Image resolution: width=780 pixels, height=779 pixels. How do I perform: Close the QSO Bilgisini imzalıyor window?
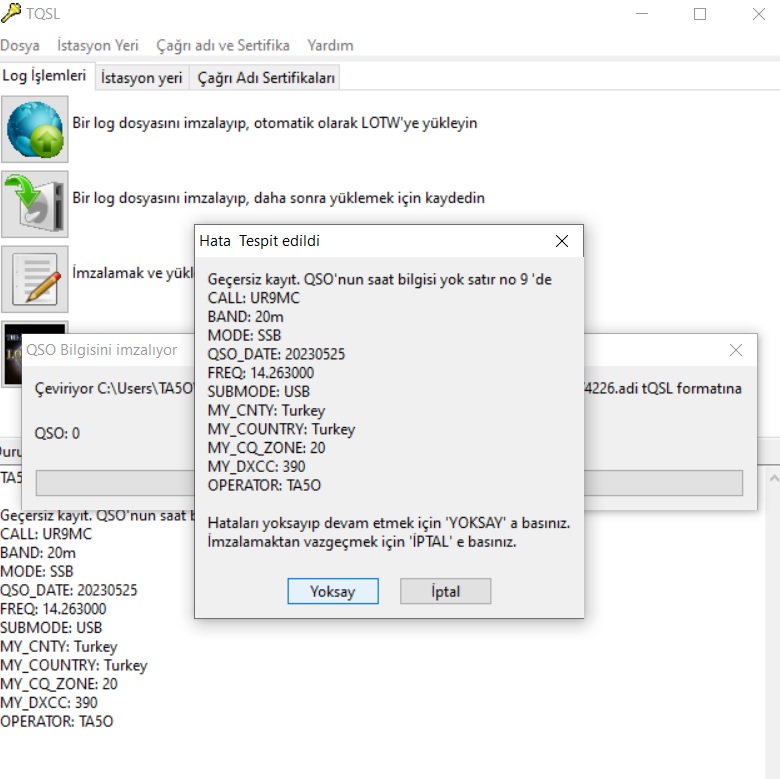pyautogui.click(x=736, y=350)
